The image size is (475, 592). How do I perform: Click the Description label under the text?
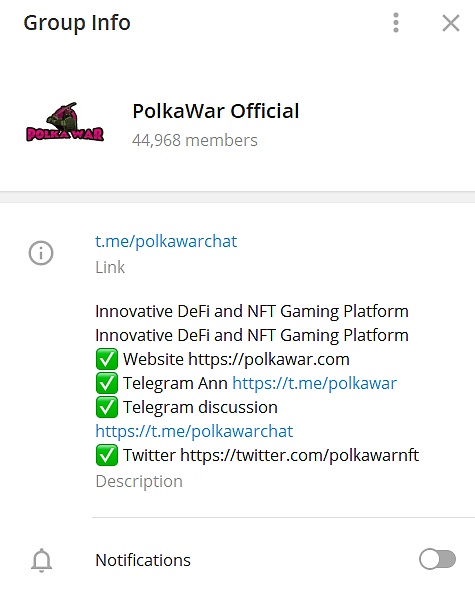pyautogui.click(x=139, y=481)
